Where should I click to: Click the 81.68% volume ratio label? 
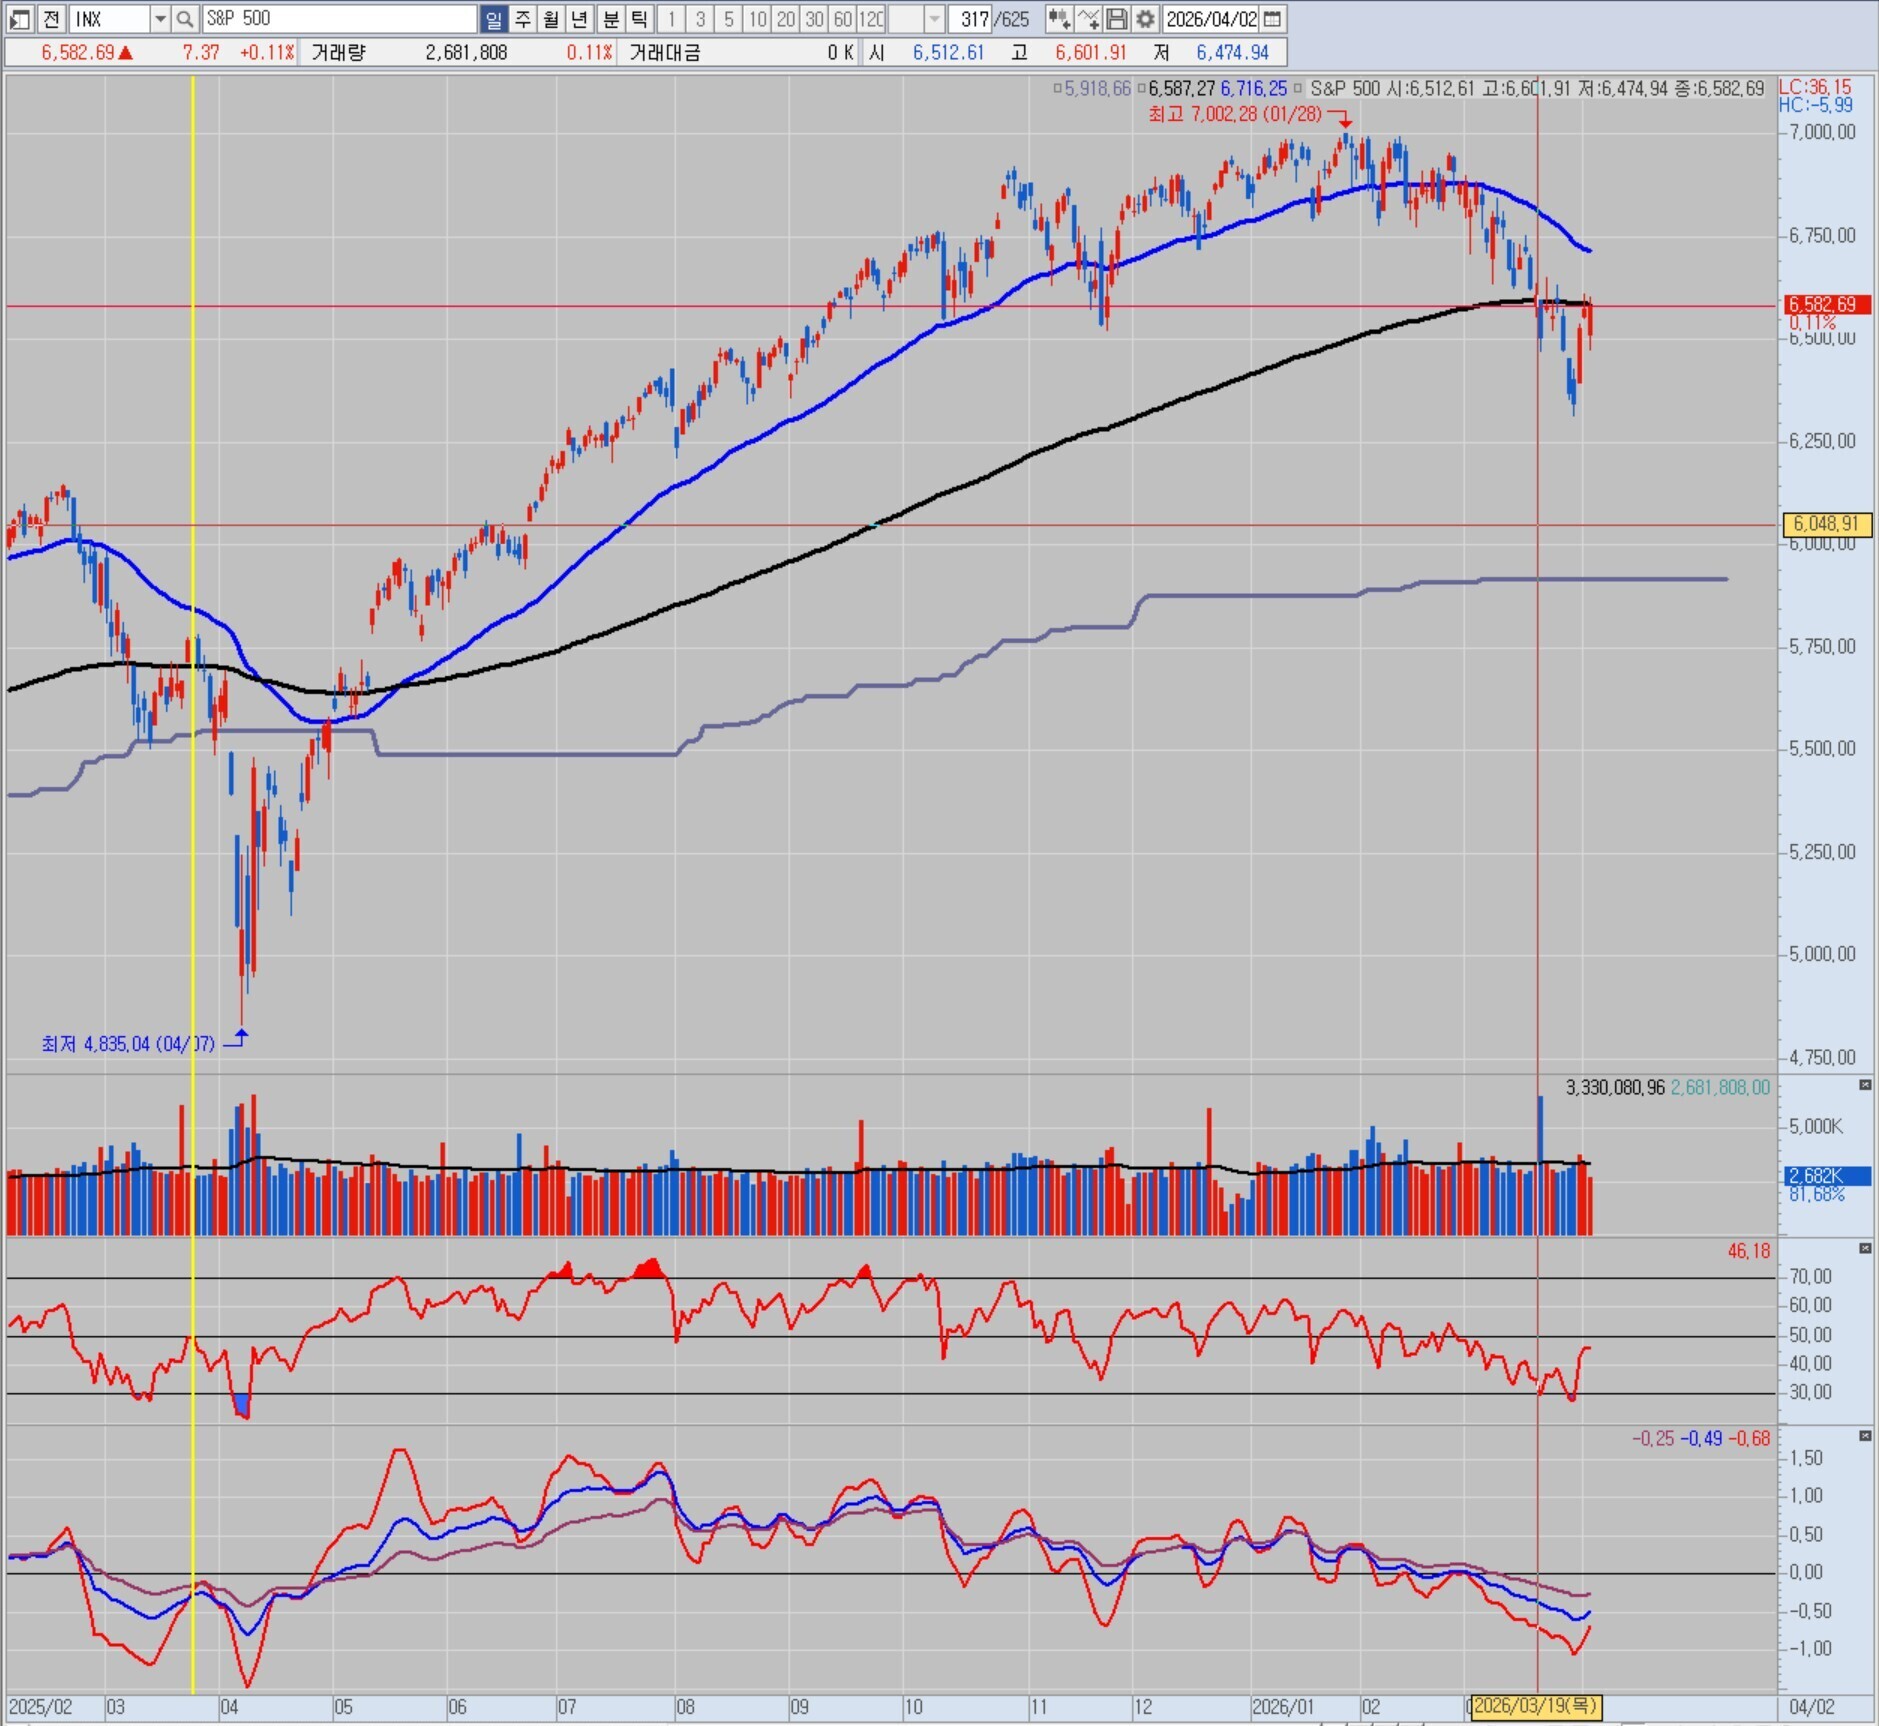1816,1195
